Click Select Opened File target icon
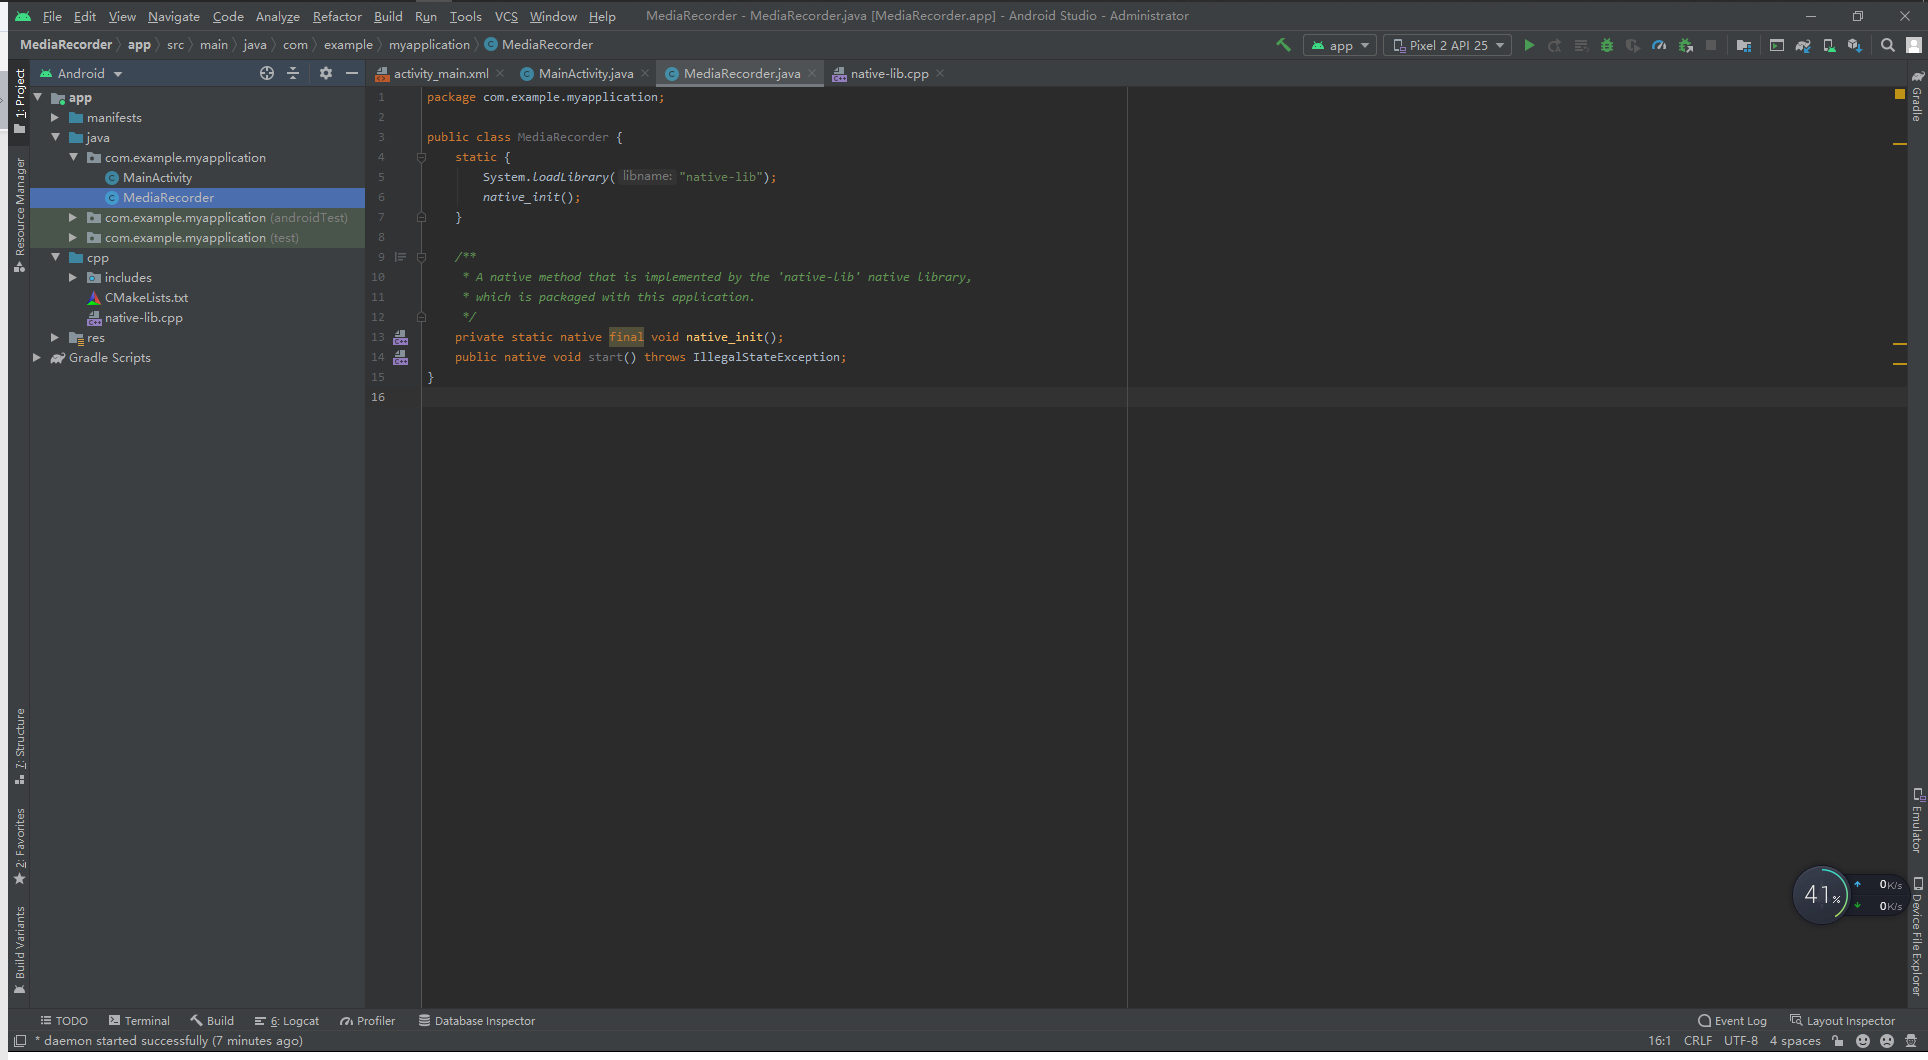 267,73
